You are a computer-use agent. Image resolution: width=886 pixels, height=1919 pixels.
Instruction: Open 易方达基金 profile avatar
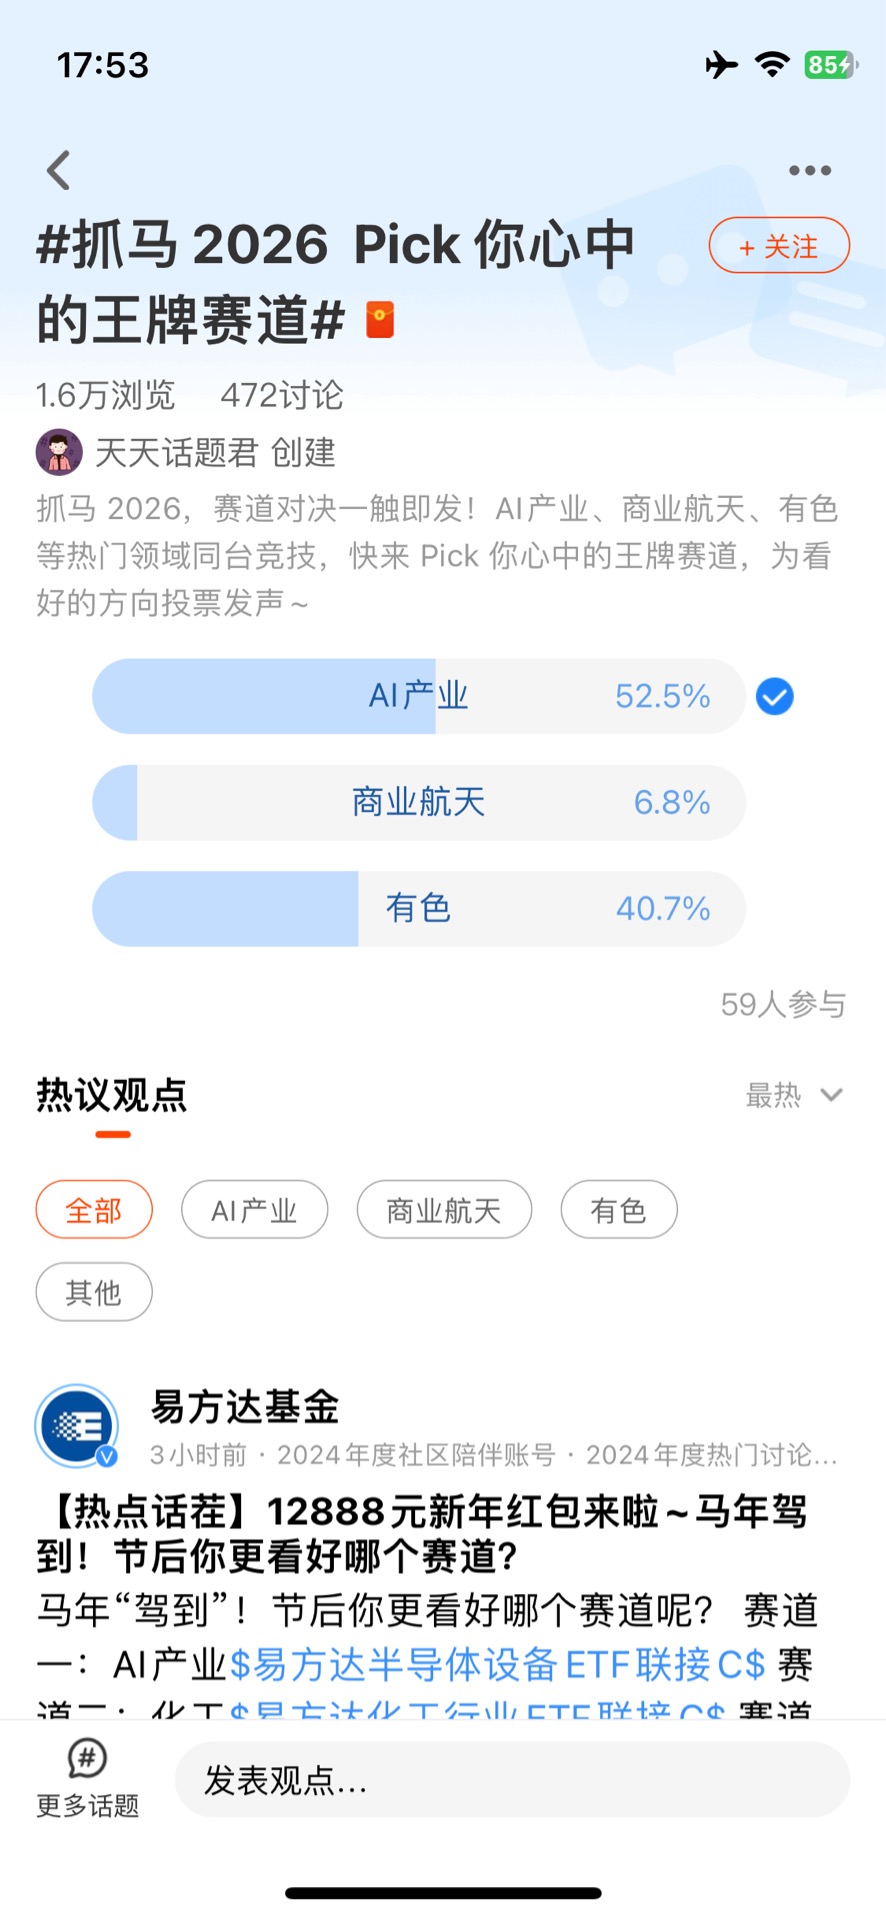tap(76, 1425)
